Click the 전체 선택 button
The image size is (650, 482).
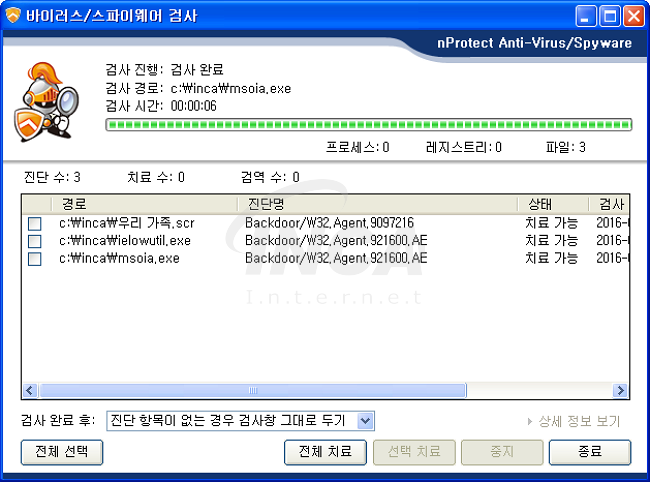click(62, 452)
